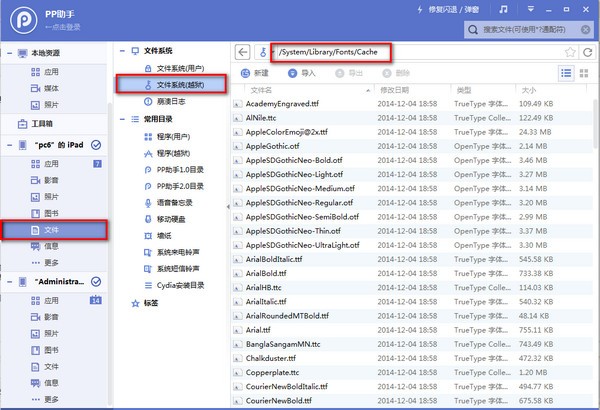
Task: Select list view mode icon
Action: tap(566, 73)
